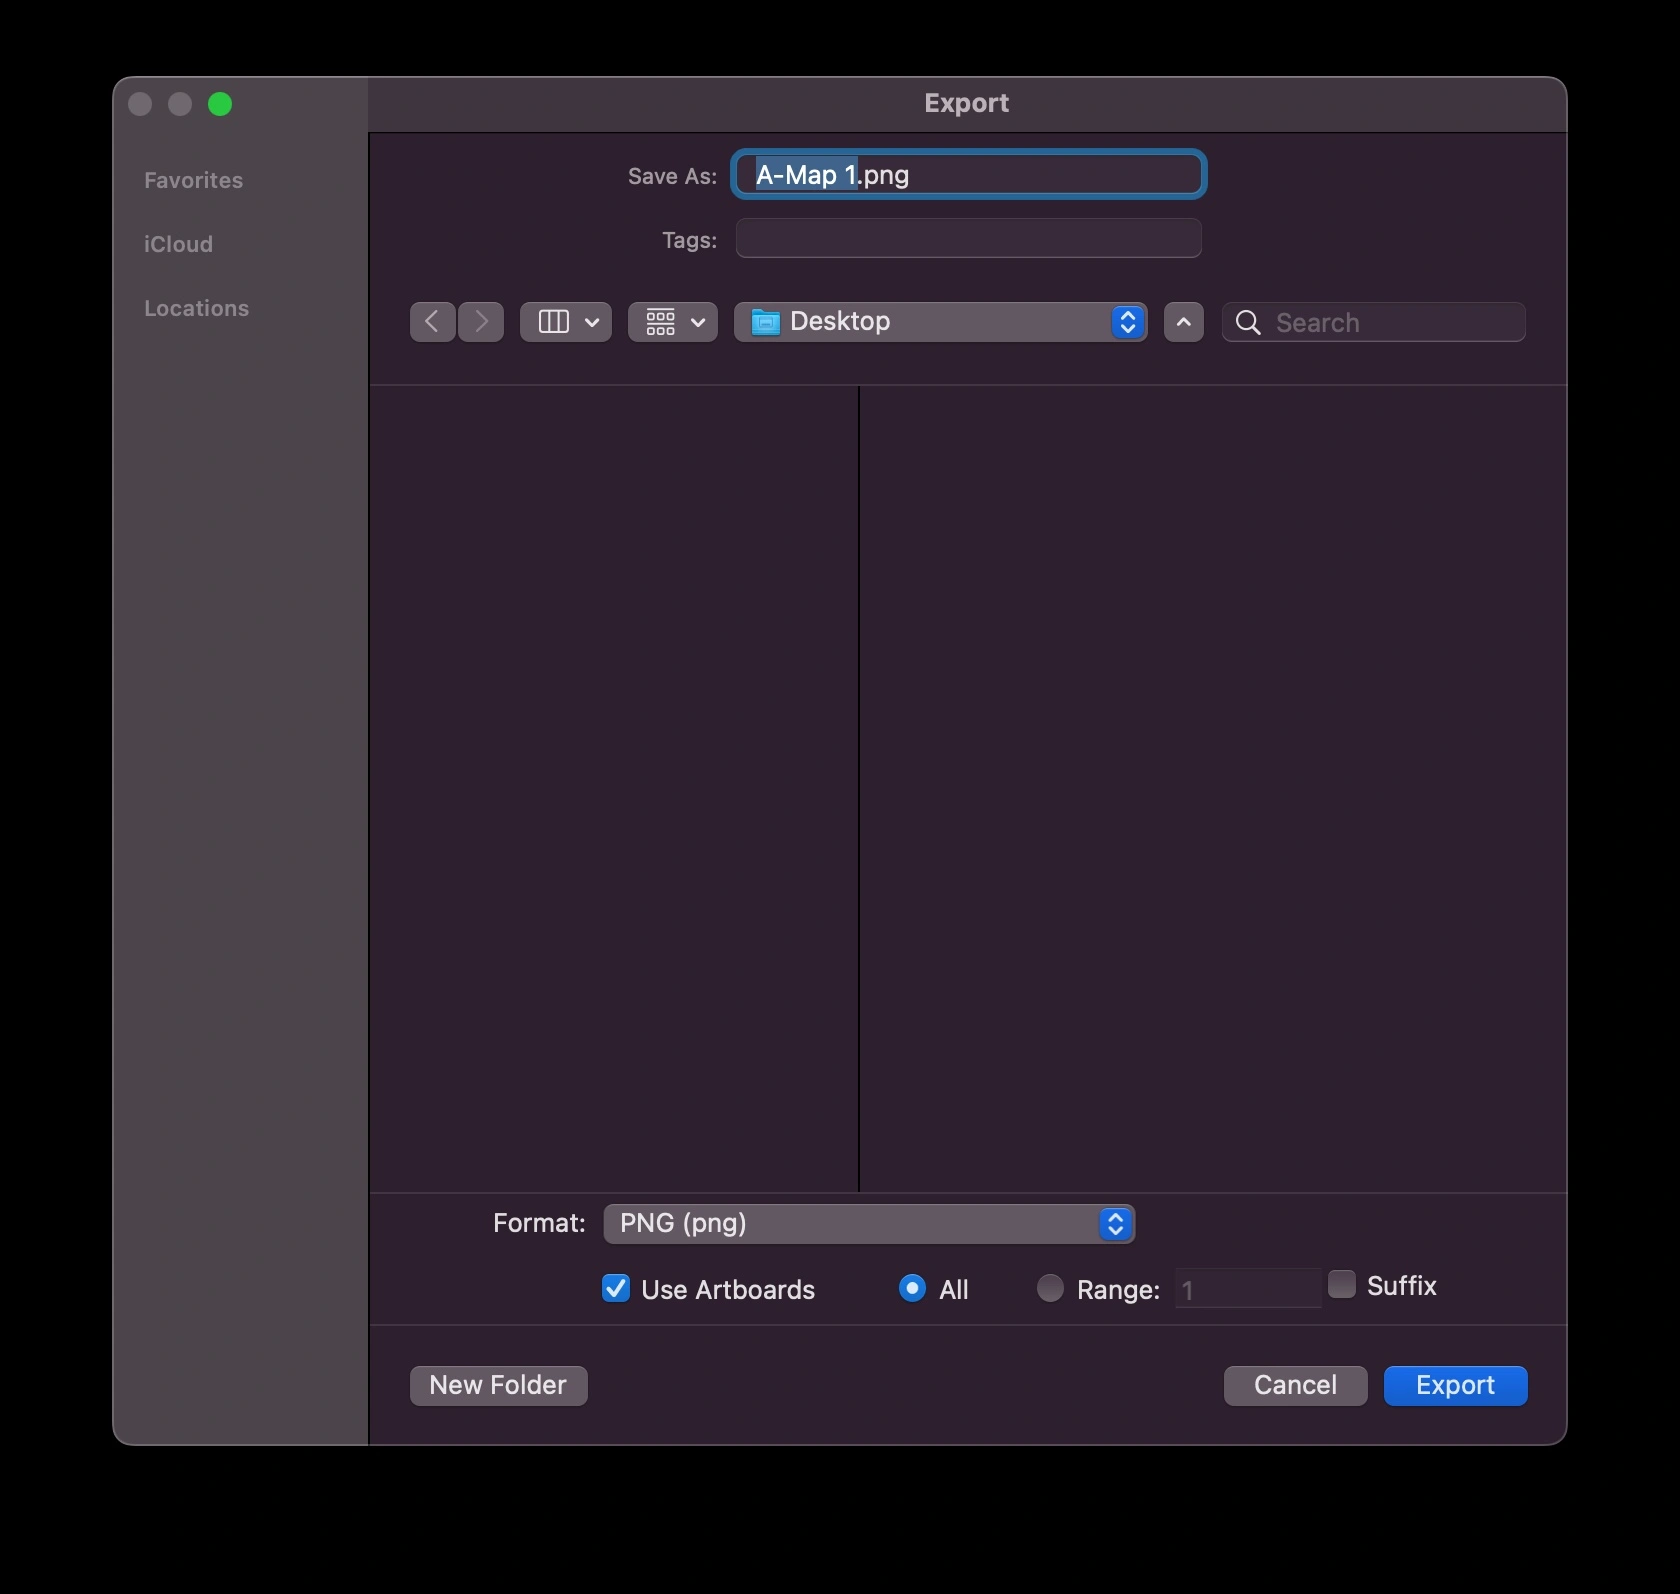The width and height of the screenshot is (1680, 1594).
Task: Click the New Folder button
Action: click(x=497, y=1385)
